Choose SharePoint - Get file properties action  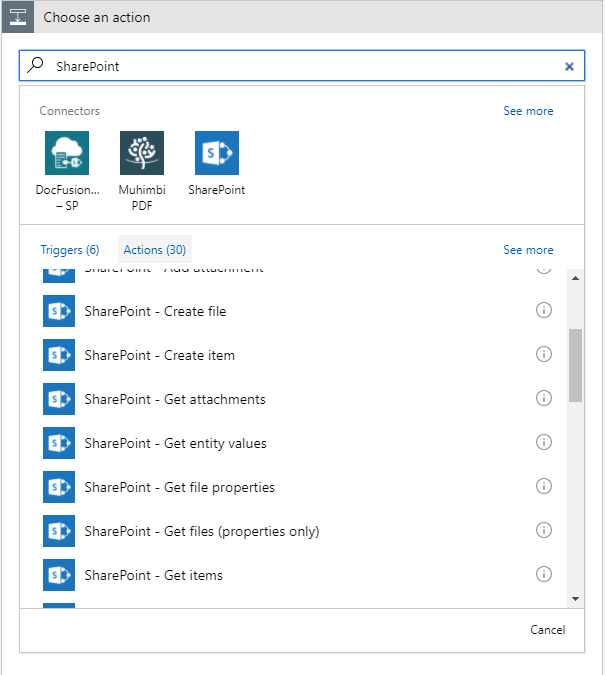coord(180,487)
